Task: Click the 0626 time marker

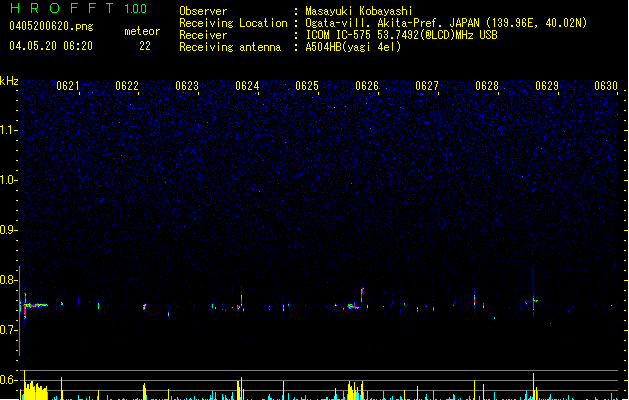Action: (367, 86)
